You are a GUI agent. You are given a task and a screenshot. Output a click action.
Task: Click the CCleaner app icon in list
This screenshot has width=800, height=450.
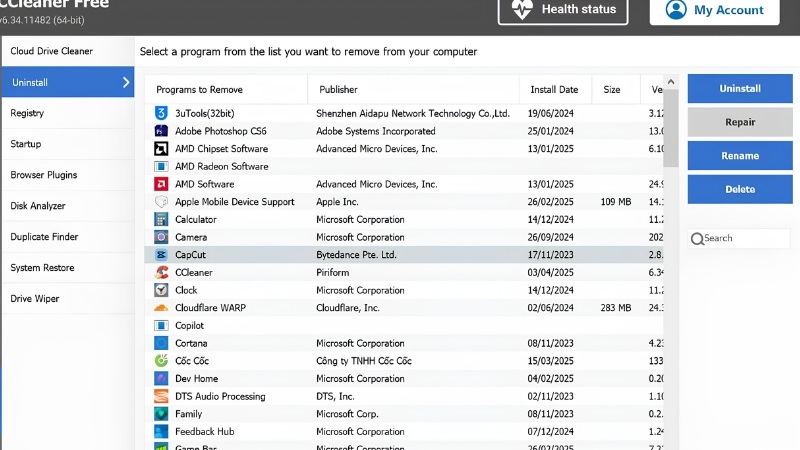[x=161, y=272]
